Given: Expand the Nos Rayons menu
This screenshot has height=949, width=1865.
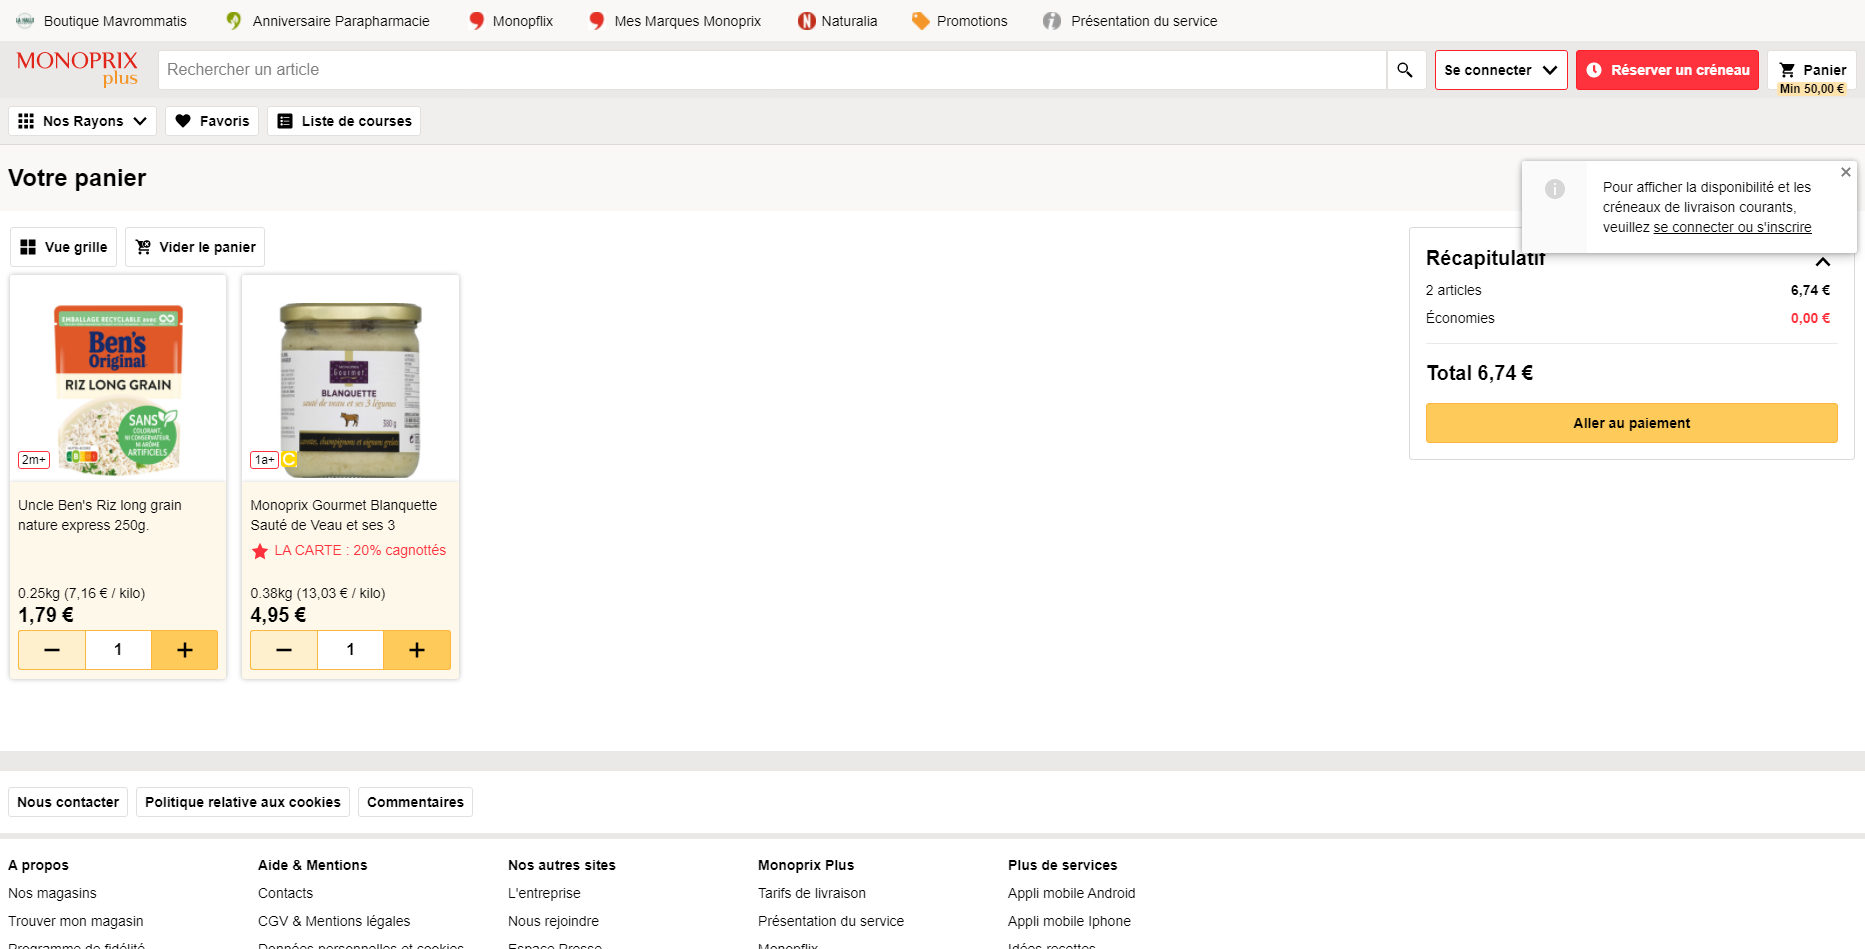Looking at the screenshot, I should [82, 121].
